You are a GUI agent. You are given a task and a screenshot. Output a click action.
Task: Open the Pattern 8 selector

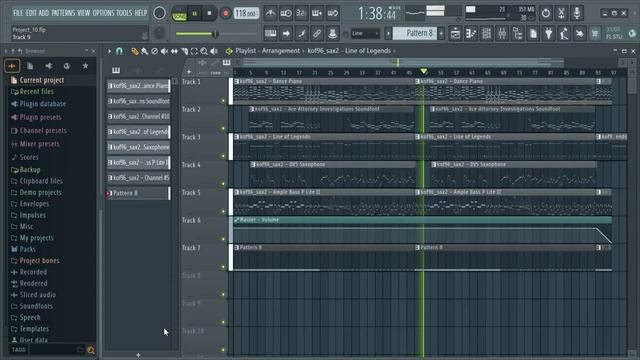tap(414, 33)
